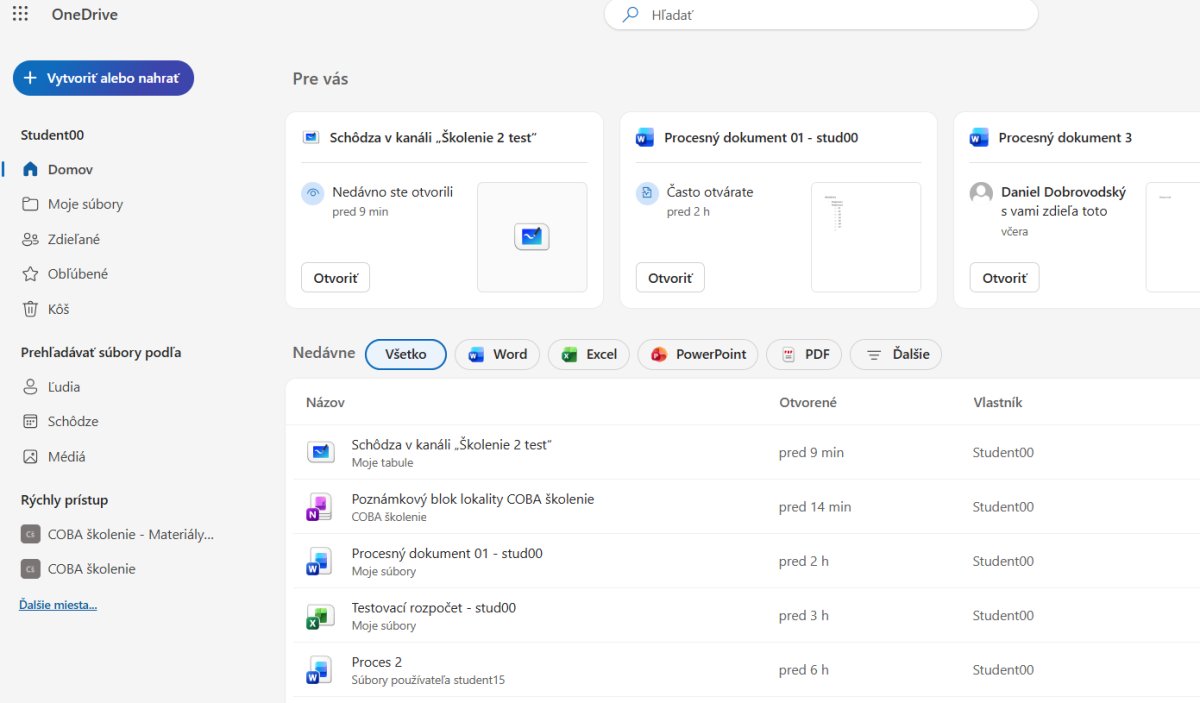
Task: Click the Zdieľané people icon
Action: (x=30, y=239)
